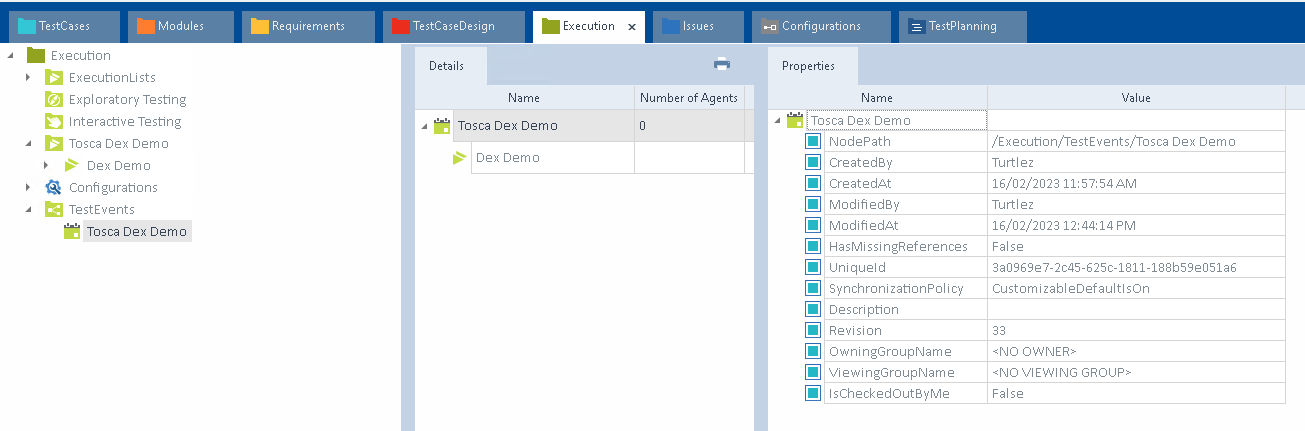1305x431 pixels.
Task: Click the calendar icon beside Tosca Dex Demo in Details
Action: 442,126
